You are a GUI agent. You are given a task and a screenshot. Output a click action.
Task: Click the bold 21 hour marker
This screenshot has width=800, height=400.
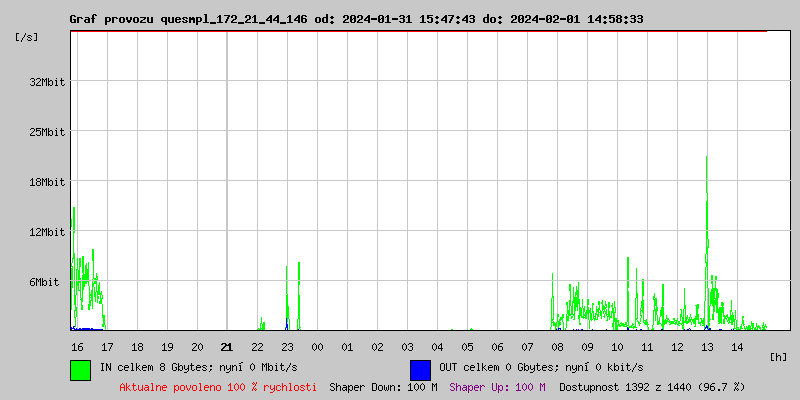pyautogui.click(x=227, y=347)
